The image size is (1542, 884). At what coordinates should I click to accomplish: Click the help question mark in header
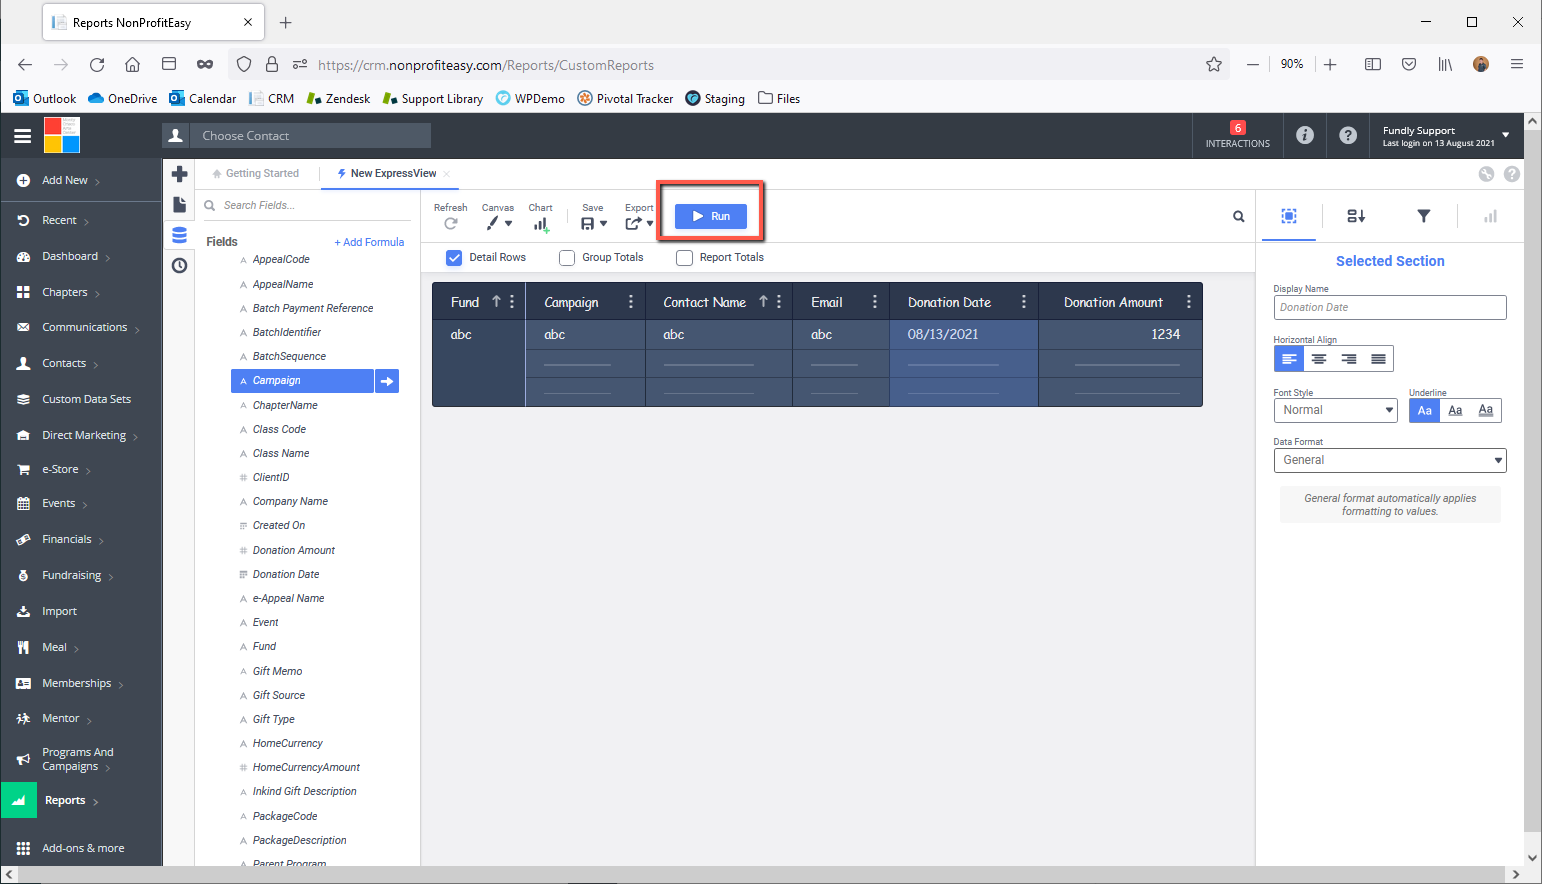[1348, 135]
